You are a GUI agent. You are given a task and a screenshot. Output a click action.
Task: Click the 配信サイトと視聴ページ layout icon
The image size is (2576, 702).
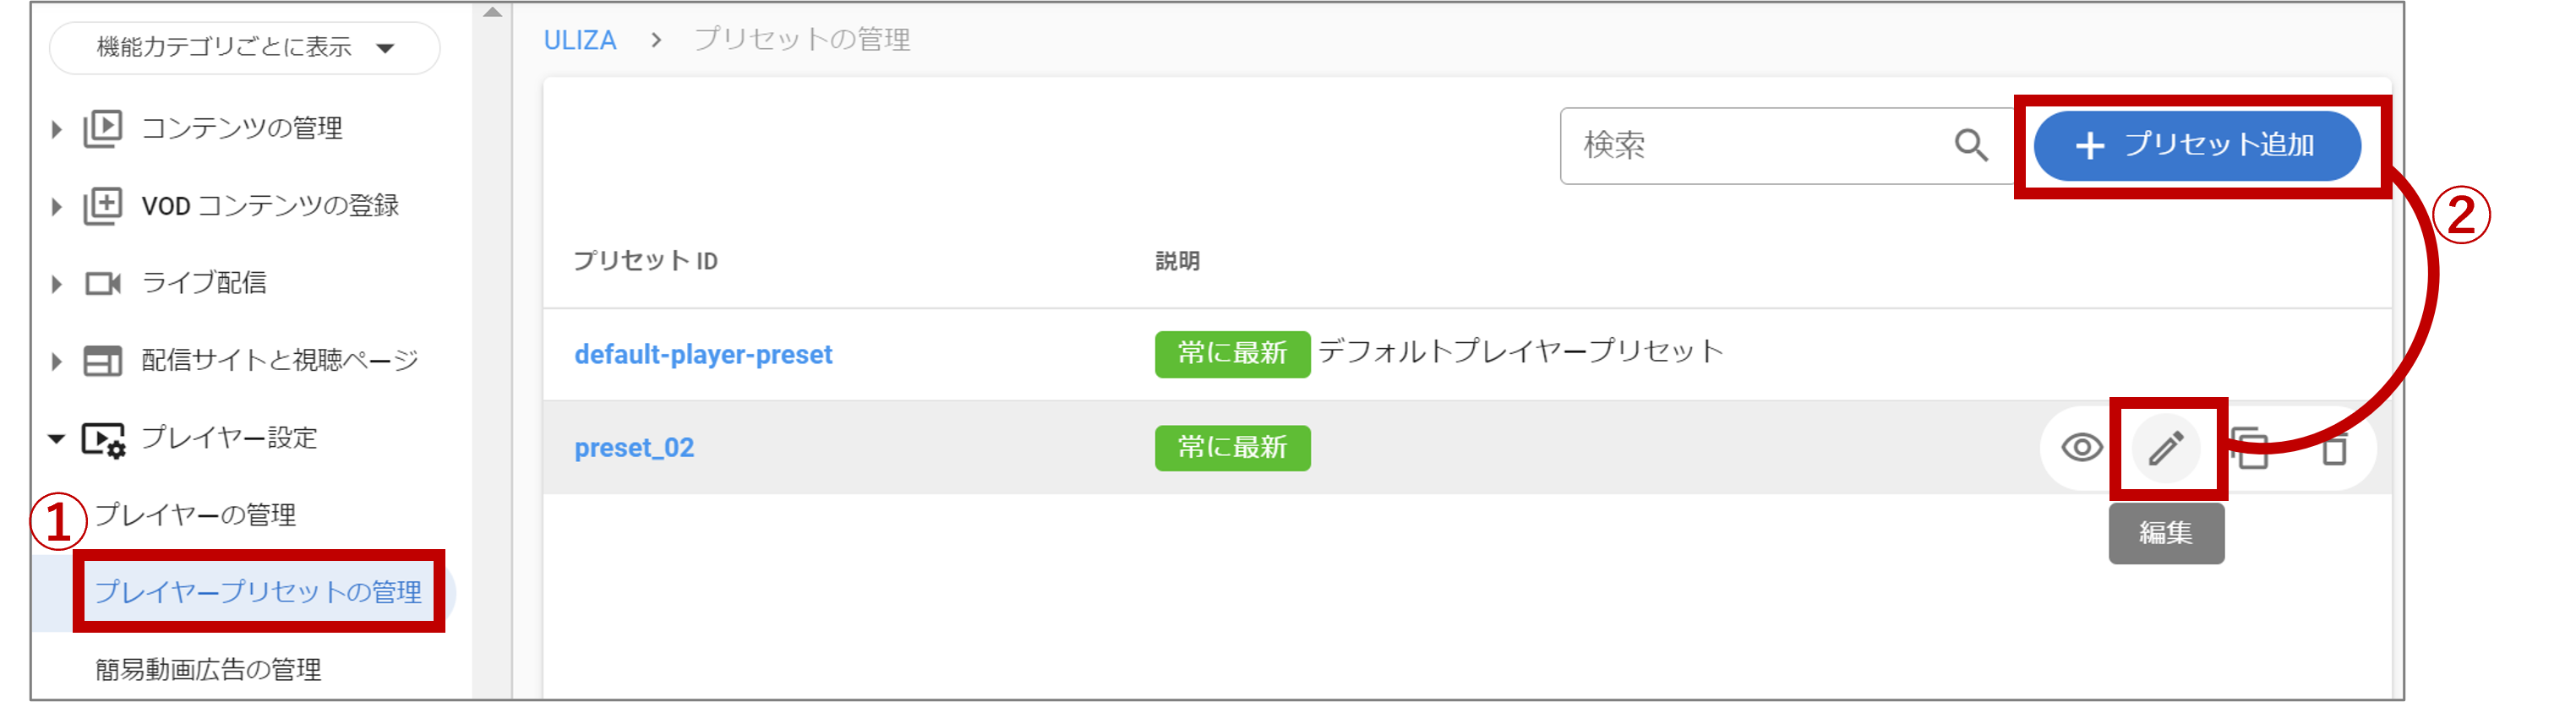102,360
